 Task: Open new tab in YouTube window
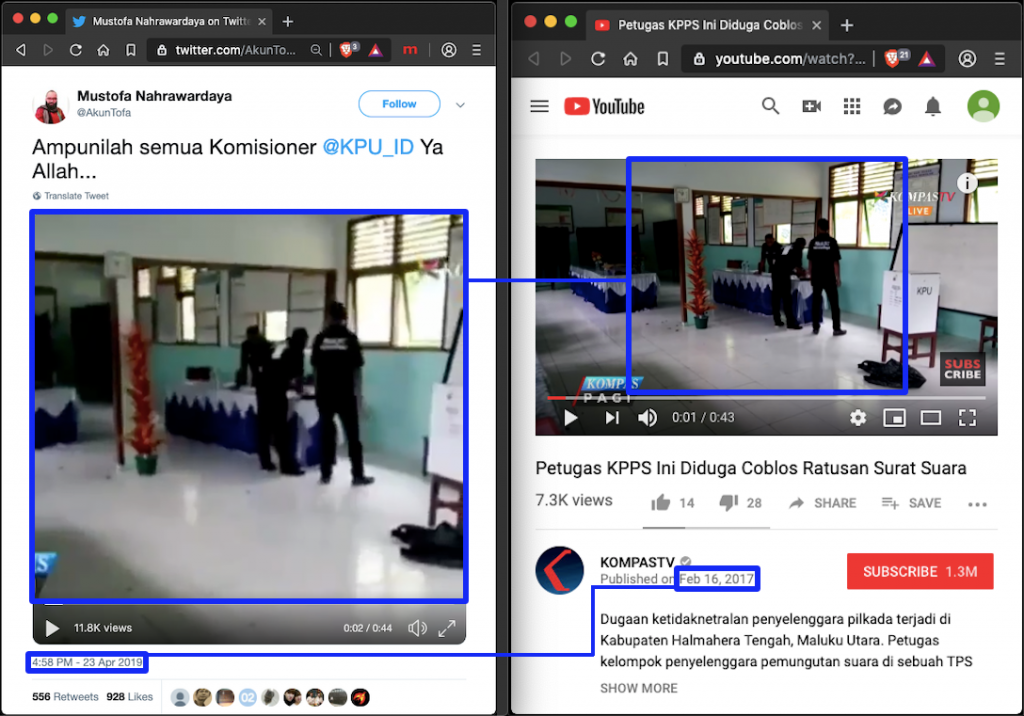click(846, 24)
